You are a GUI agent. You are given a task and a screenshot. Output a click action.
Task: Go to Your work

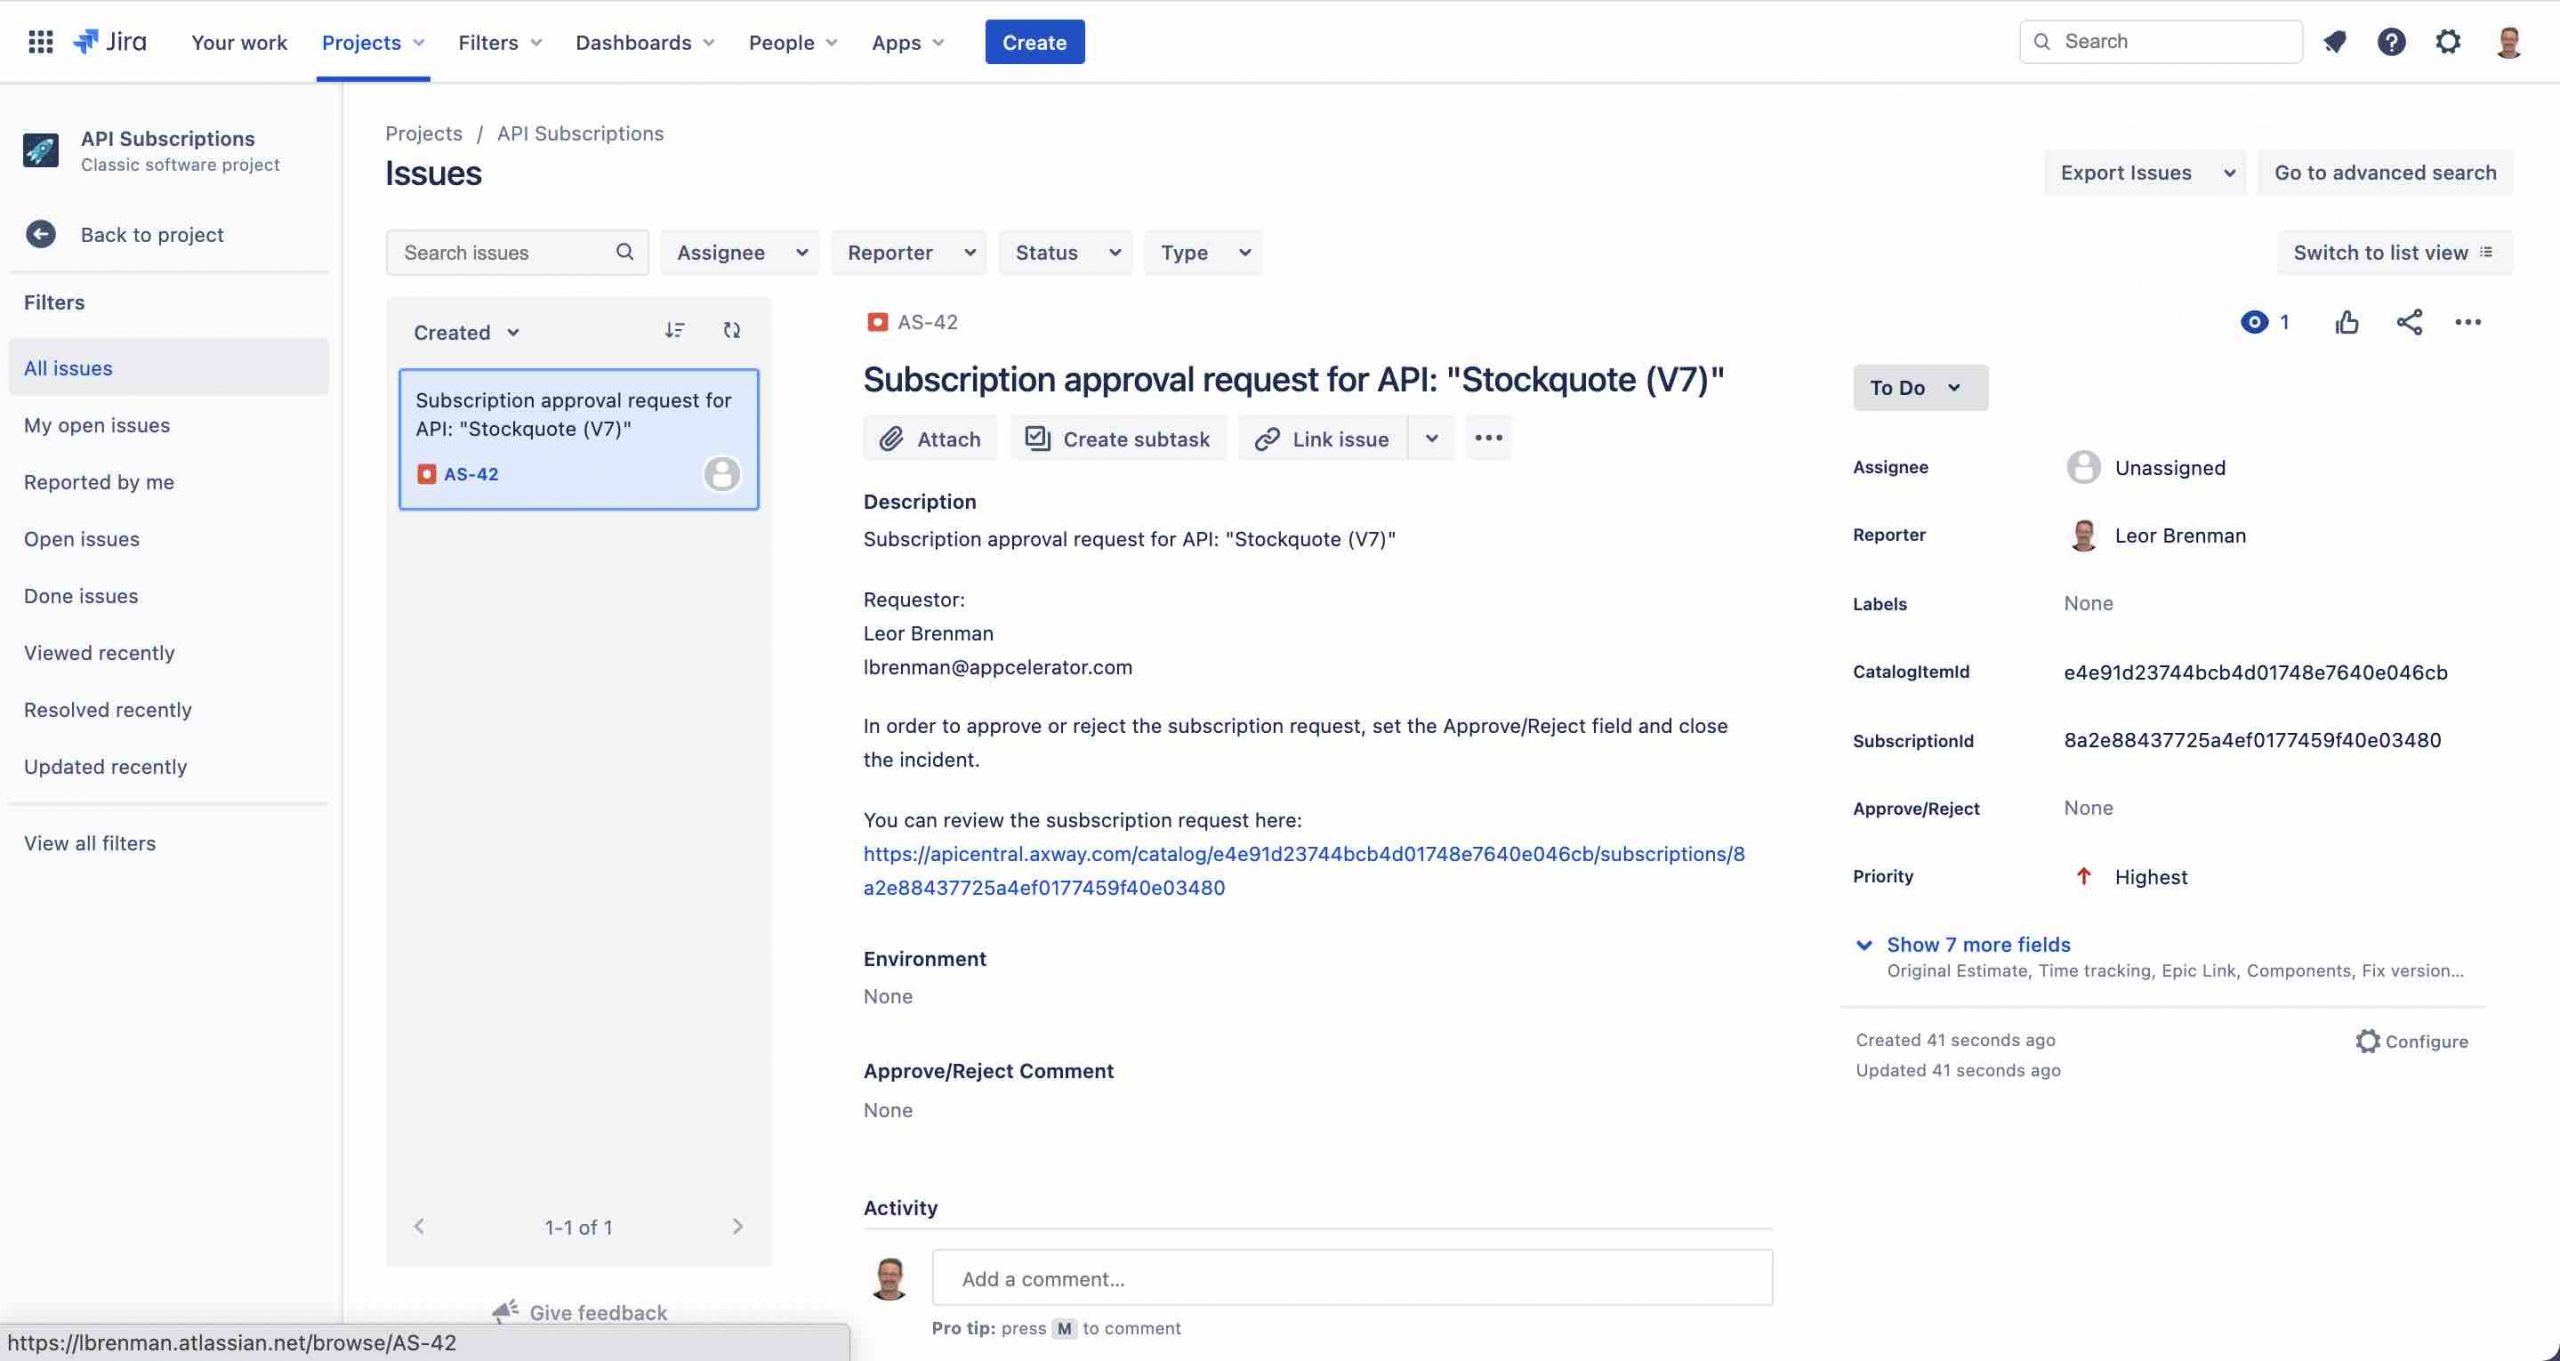(x=239, y=42)
